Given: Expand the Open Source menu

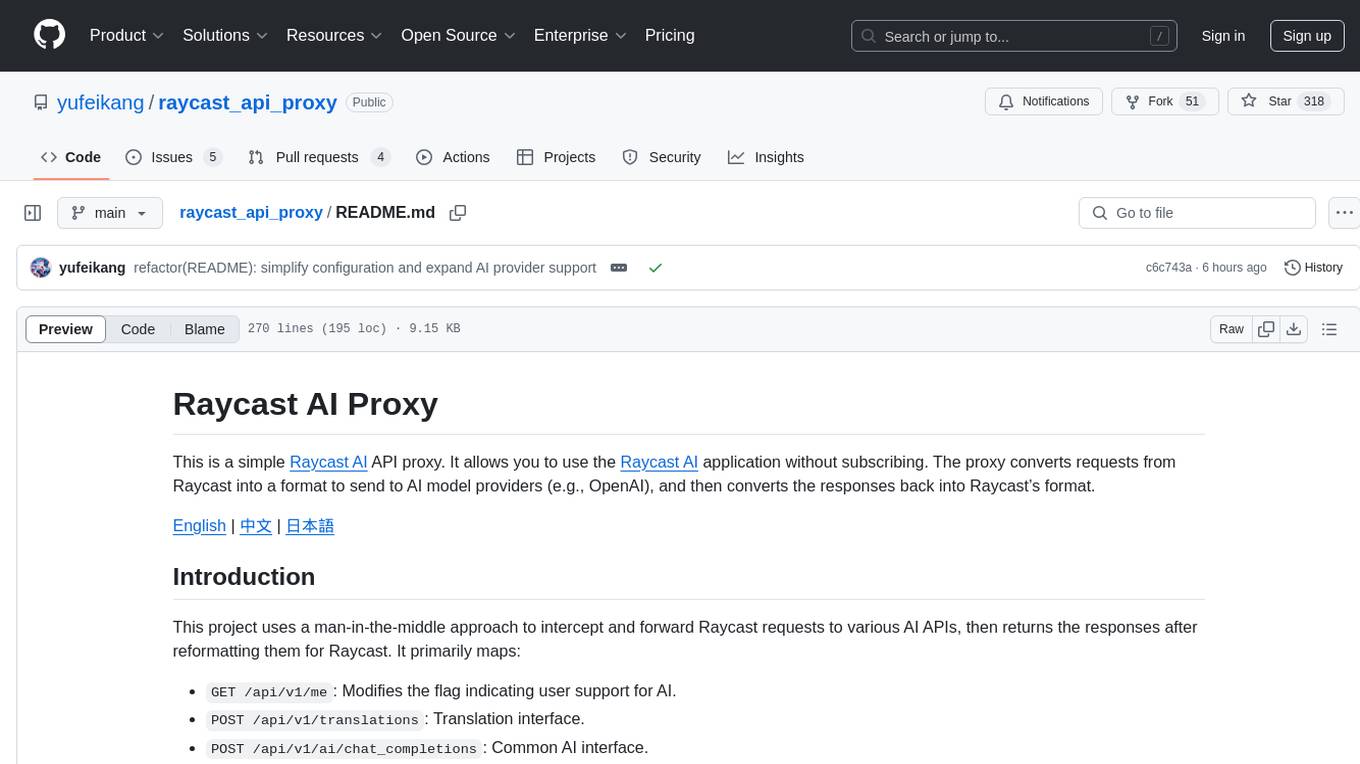Looking at the screenshot, I should pos(458,35).
